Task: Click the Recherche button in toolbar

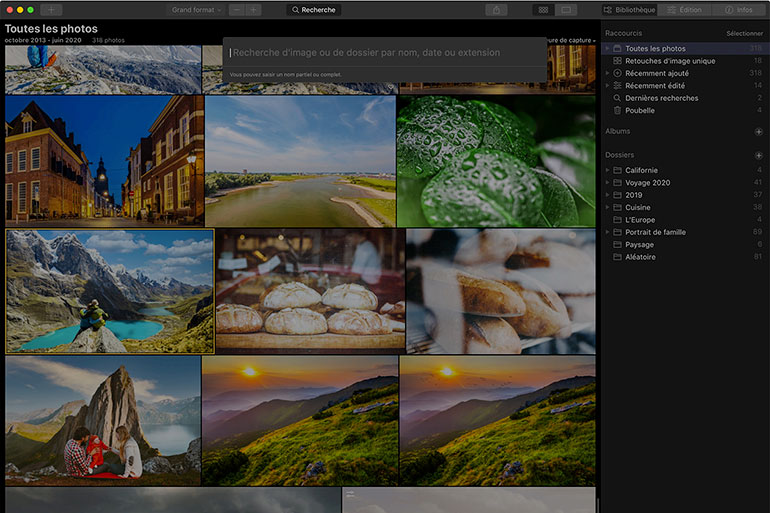Action: pyautogui.click(x=314, y=10)
